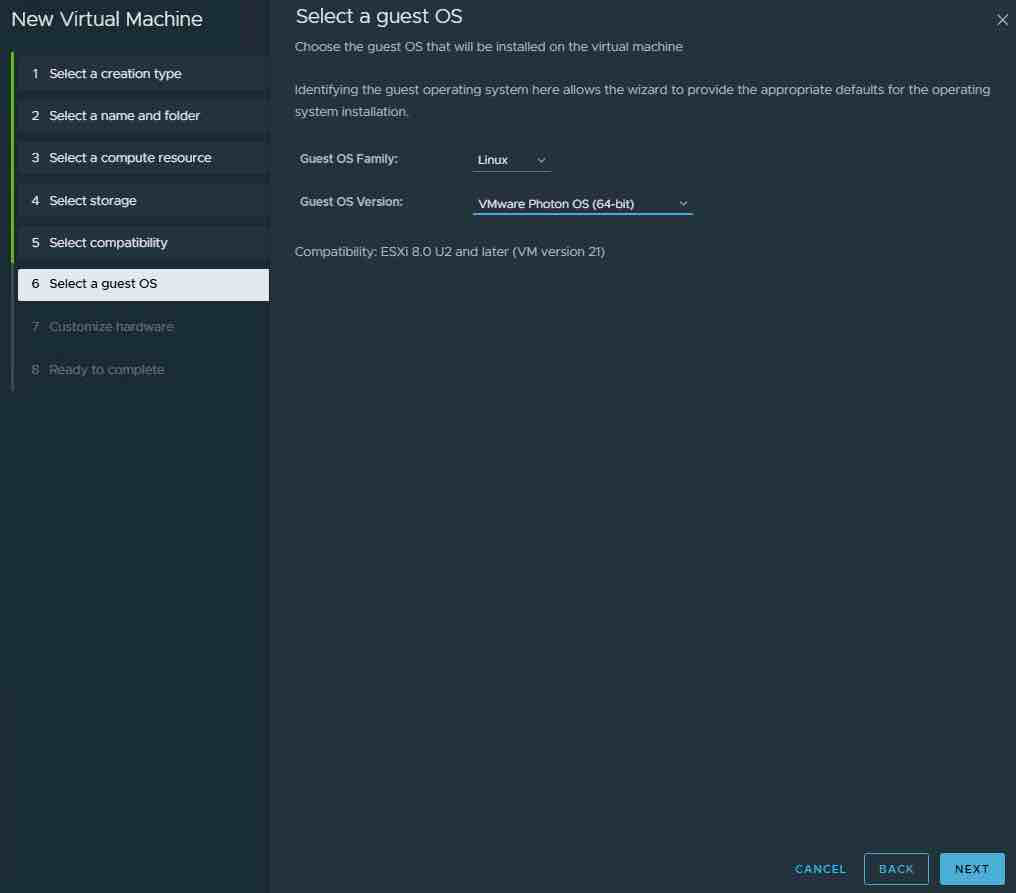The width and height of the screenshot is (1016, 893).
Task: Click the New Virtual Machine title
Action: click(107, 19)
